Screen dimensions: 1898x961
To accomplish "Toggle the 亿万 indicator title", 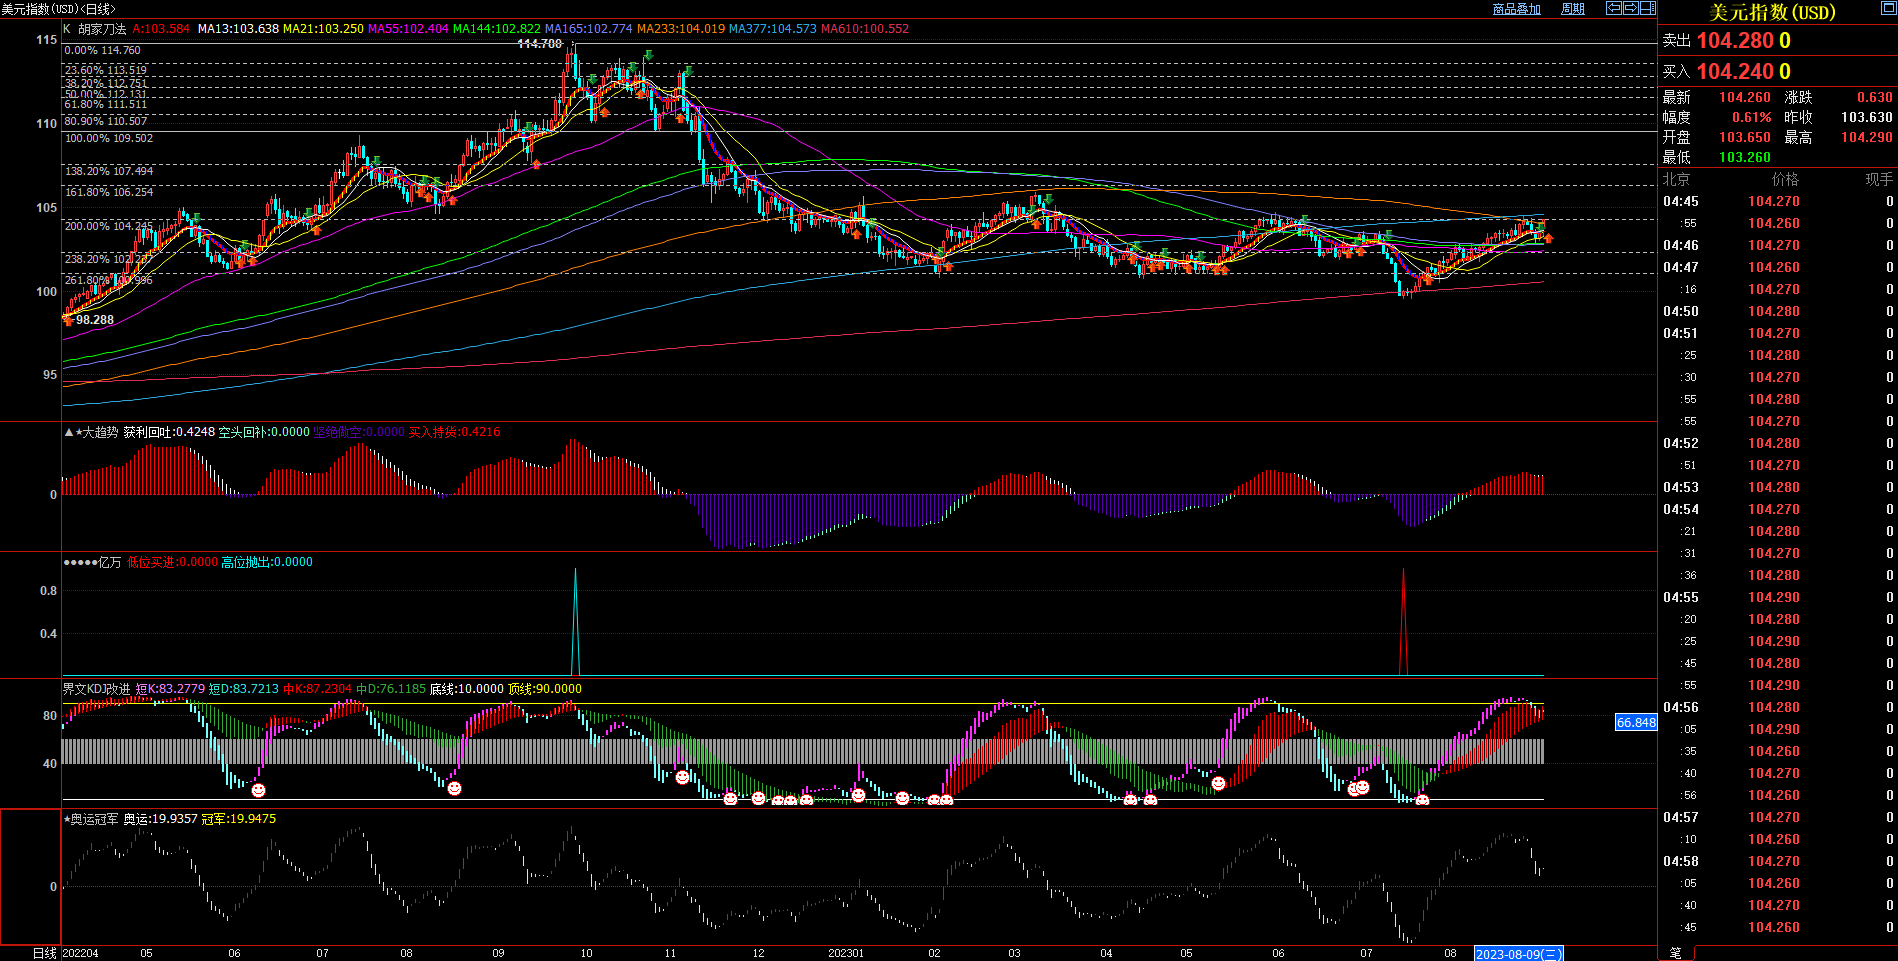I will click(109, 562).
